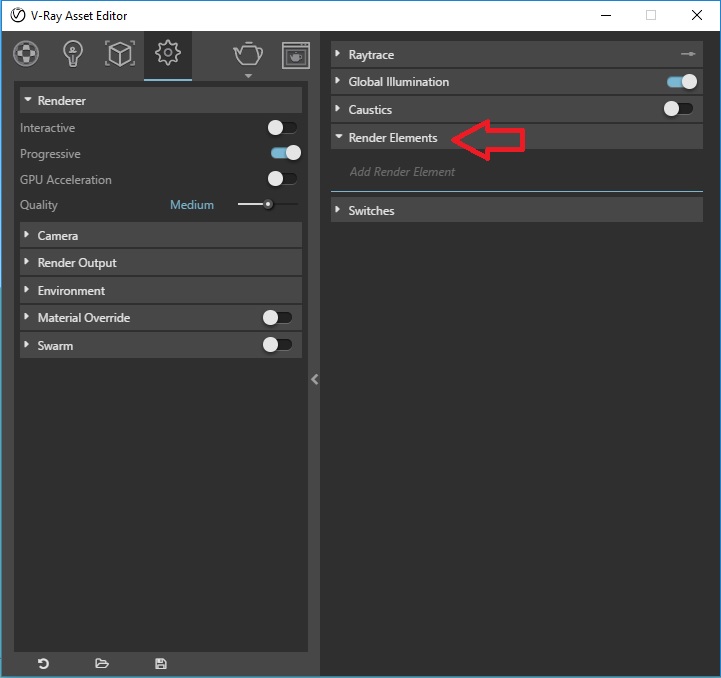Start render with the teapot icon
This screenshot has height=678, width=721.
click(248, 54)
